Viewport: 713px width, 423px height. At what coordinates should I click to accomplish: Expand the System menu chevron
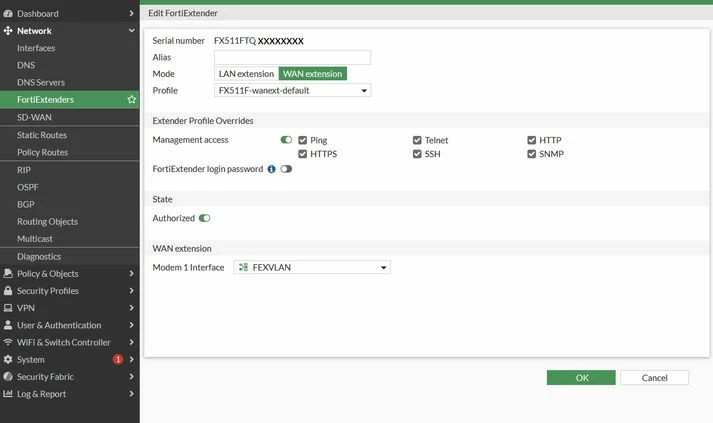coord(131,359)
